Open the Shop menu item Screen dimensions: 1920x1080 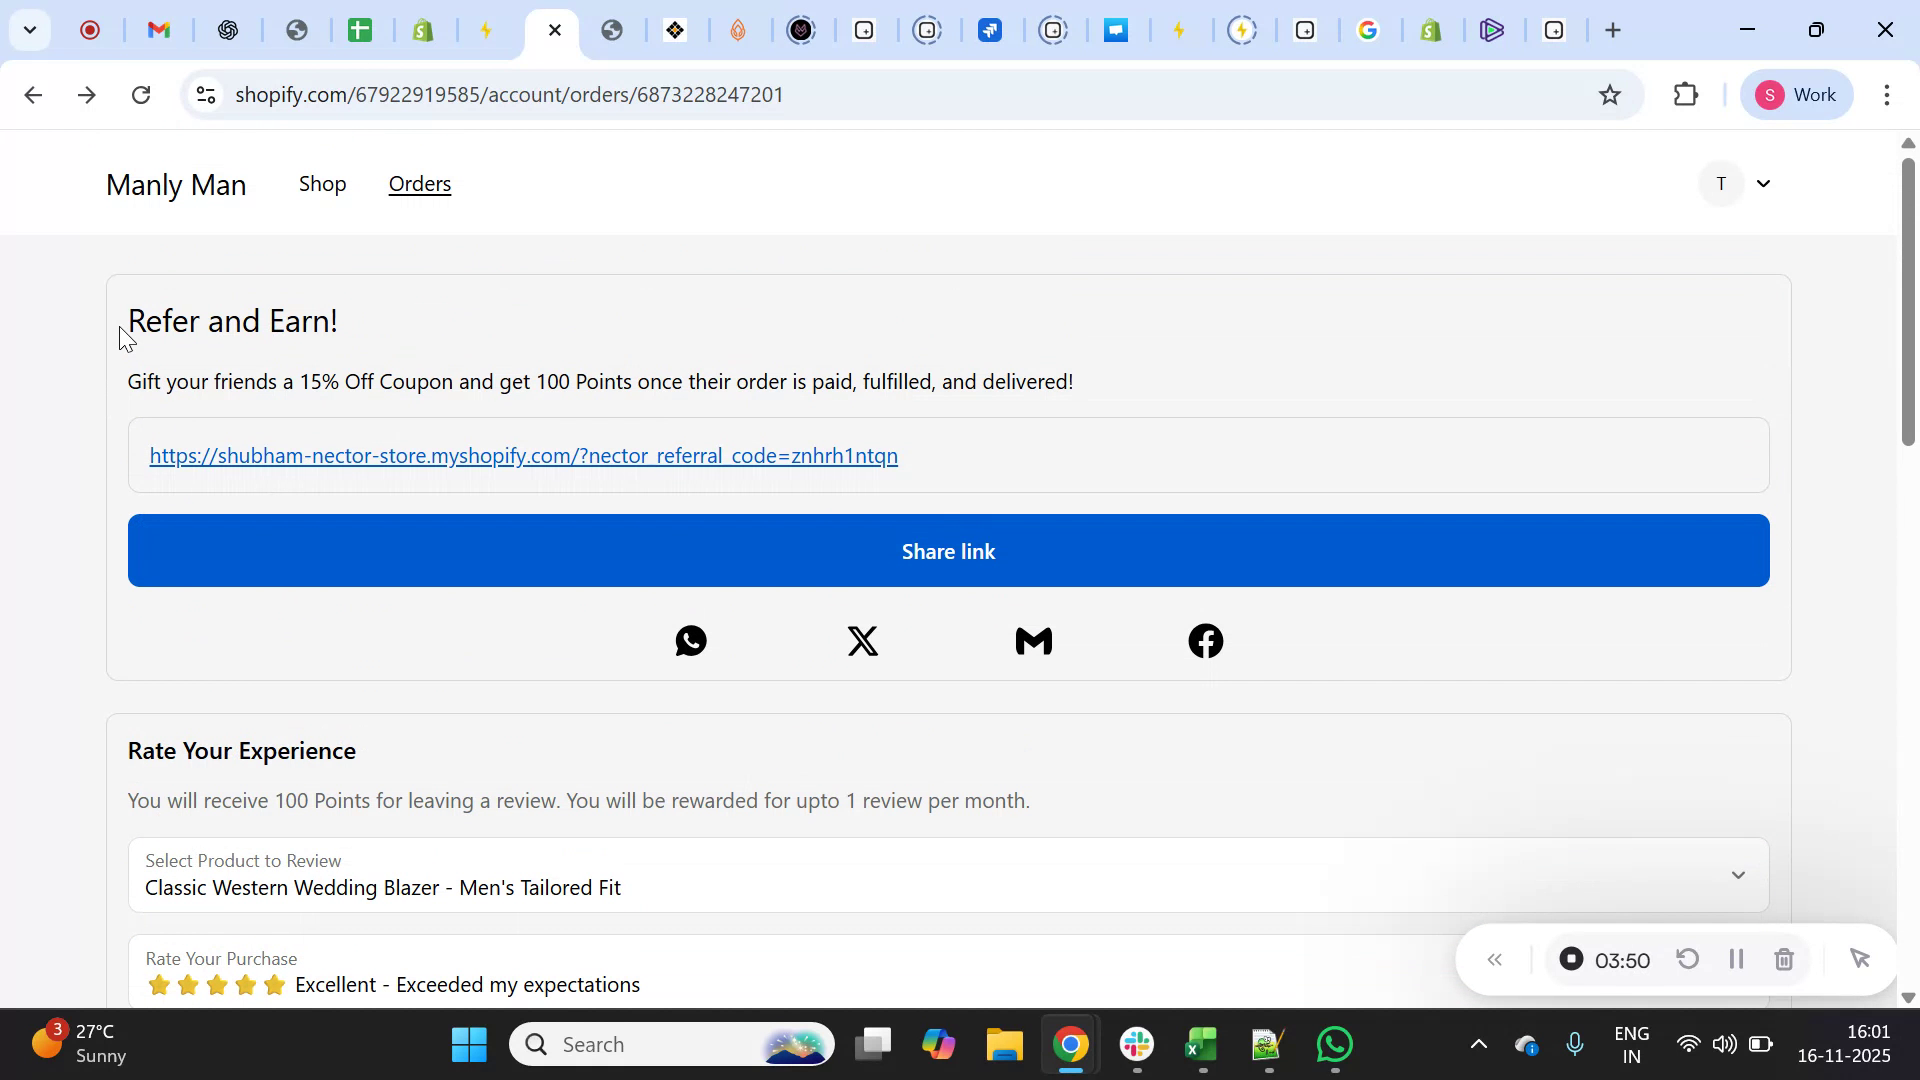click(321, 183)
